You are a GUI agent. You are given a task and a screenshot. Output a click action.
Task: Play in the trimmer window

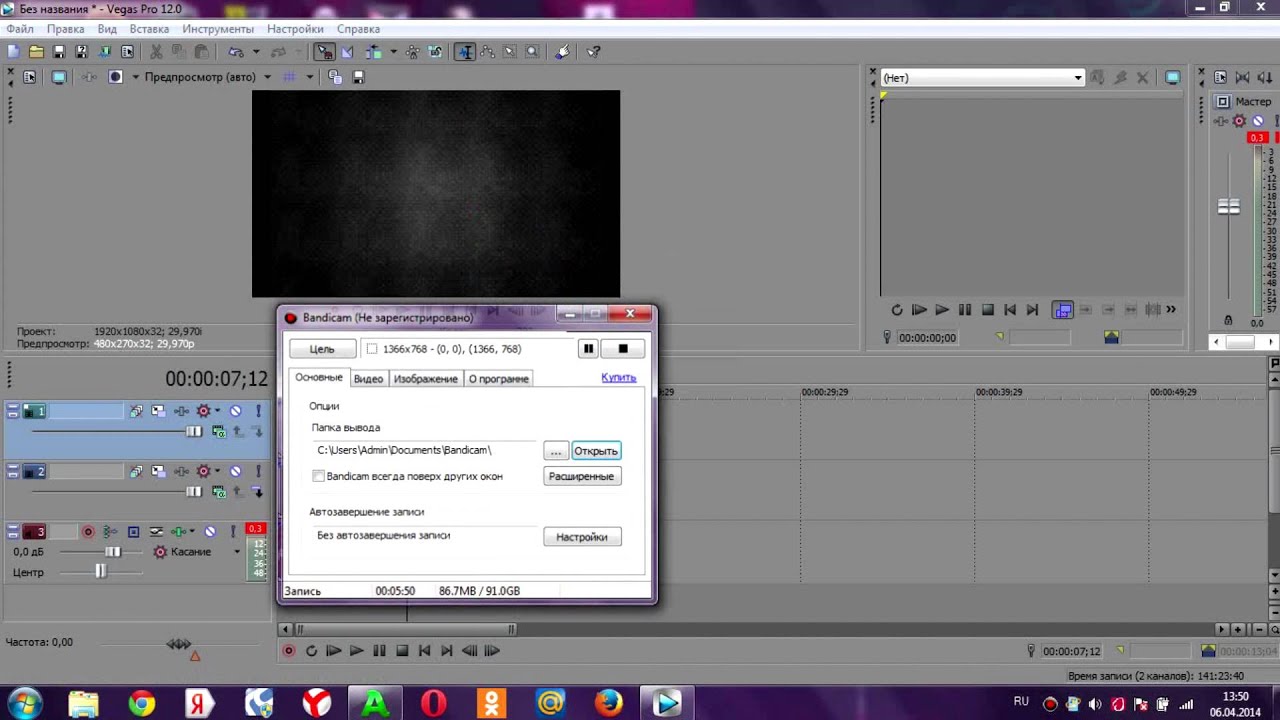click(942, 310)
